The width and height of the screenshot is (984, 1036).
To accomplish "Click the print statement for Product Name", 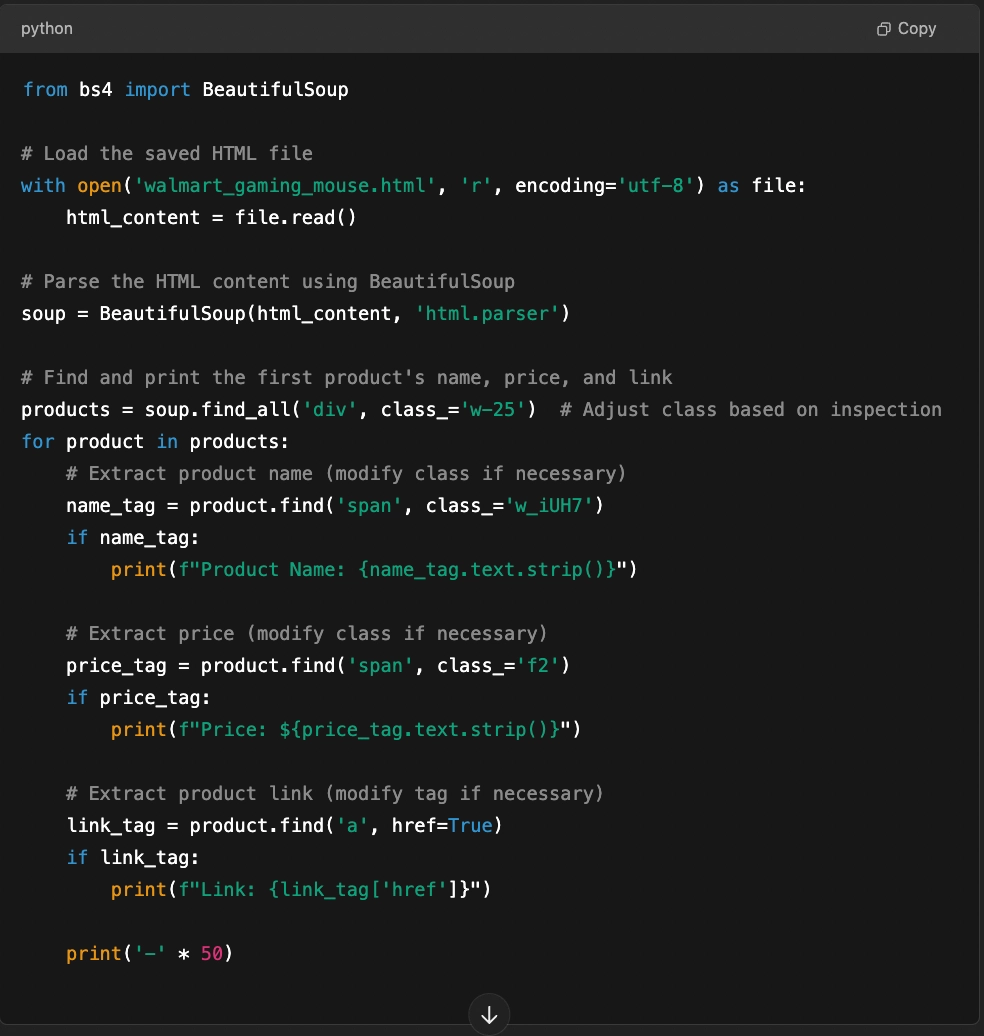I will pyautogui.click(x=374, y=569).
